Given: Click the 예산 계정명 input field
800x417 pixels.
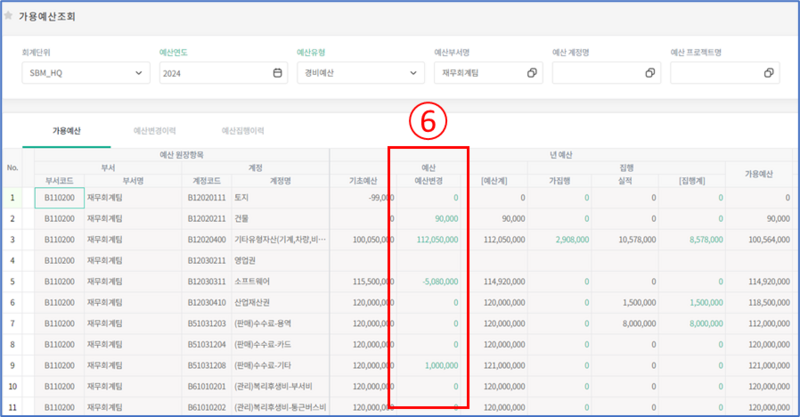Looking at the screenshot, I should point(606,73).
